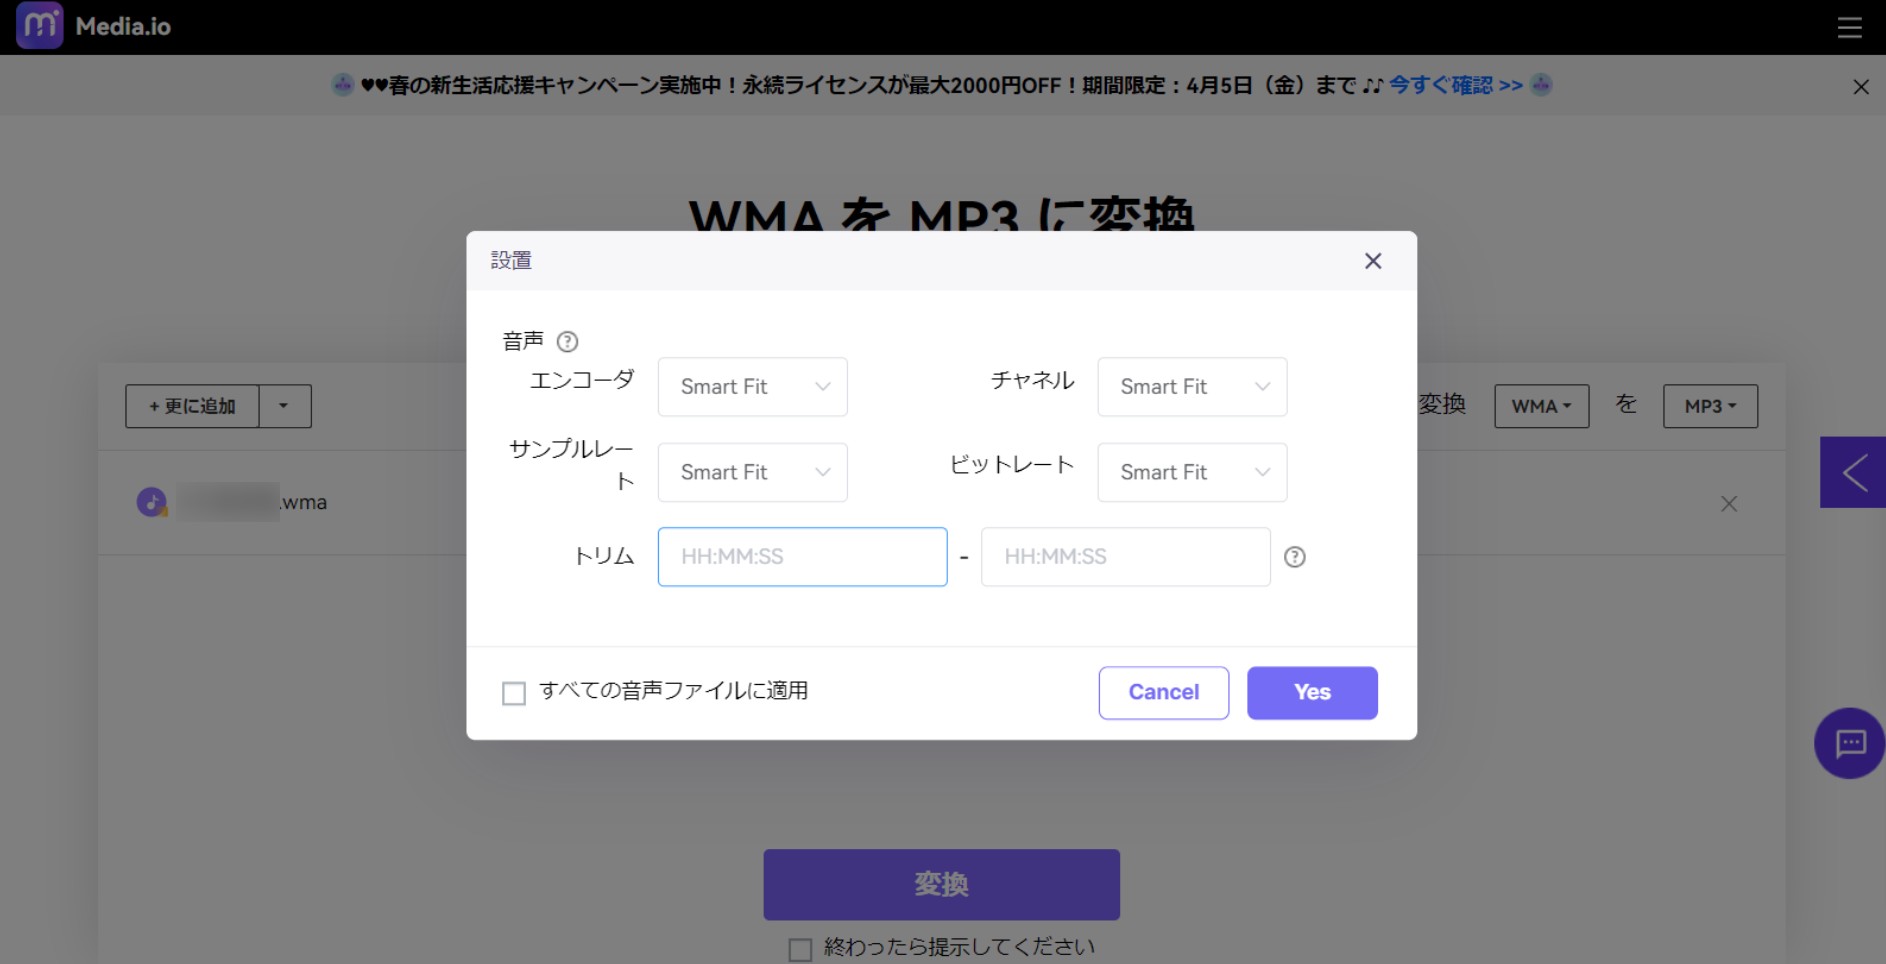1886x964 pixels.
Task: Remove the .wma file from list
Action: click(1728, 504)
